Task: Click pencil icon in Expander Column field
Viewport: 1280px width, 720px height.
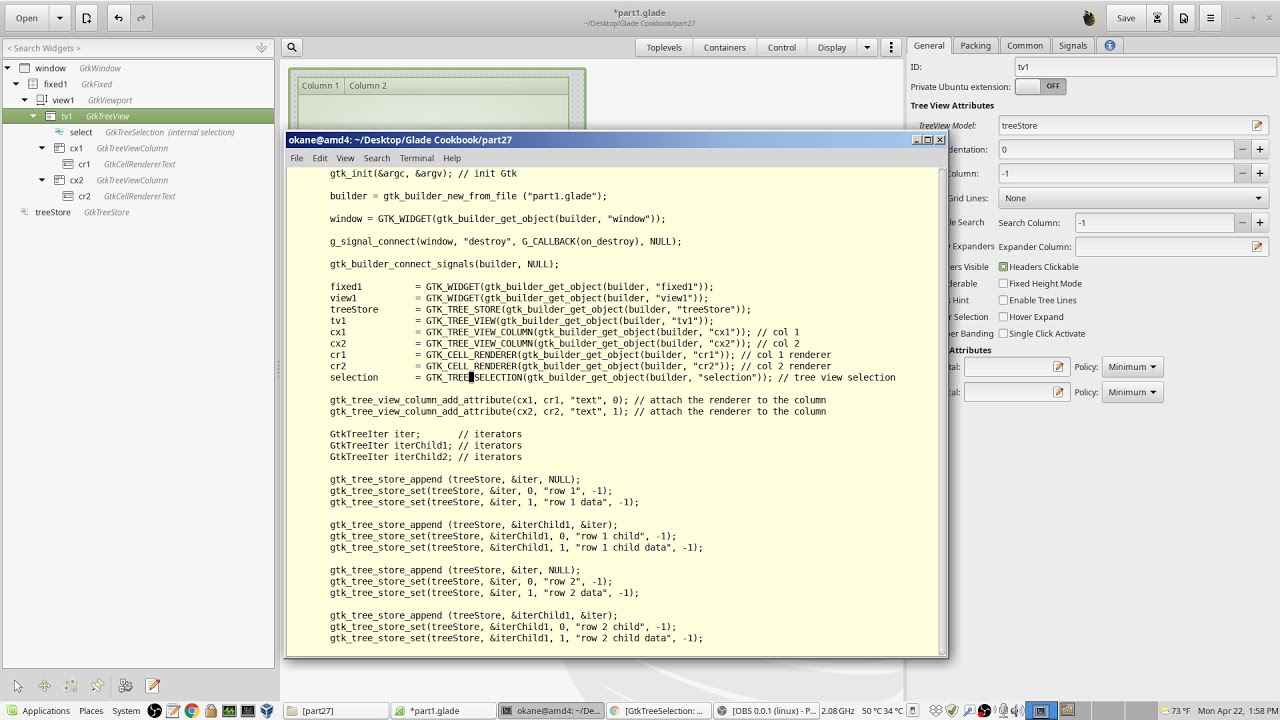Action: point(1257,247)
